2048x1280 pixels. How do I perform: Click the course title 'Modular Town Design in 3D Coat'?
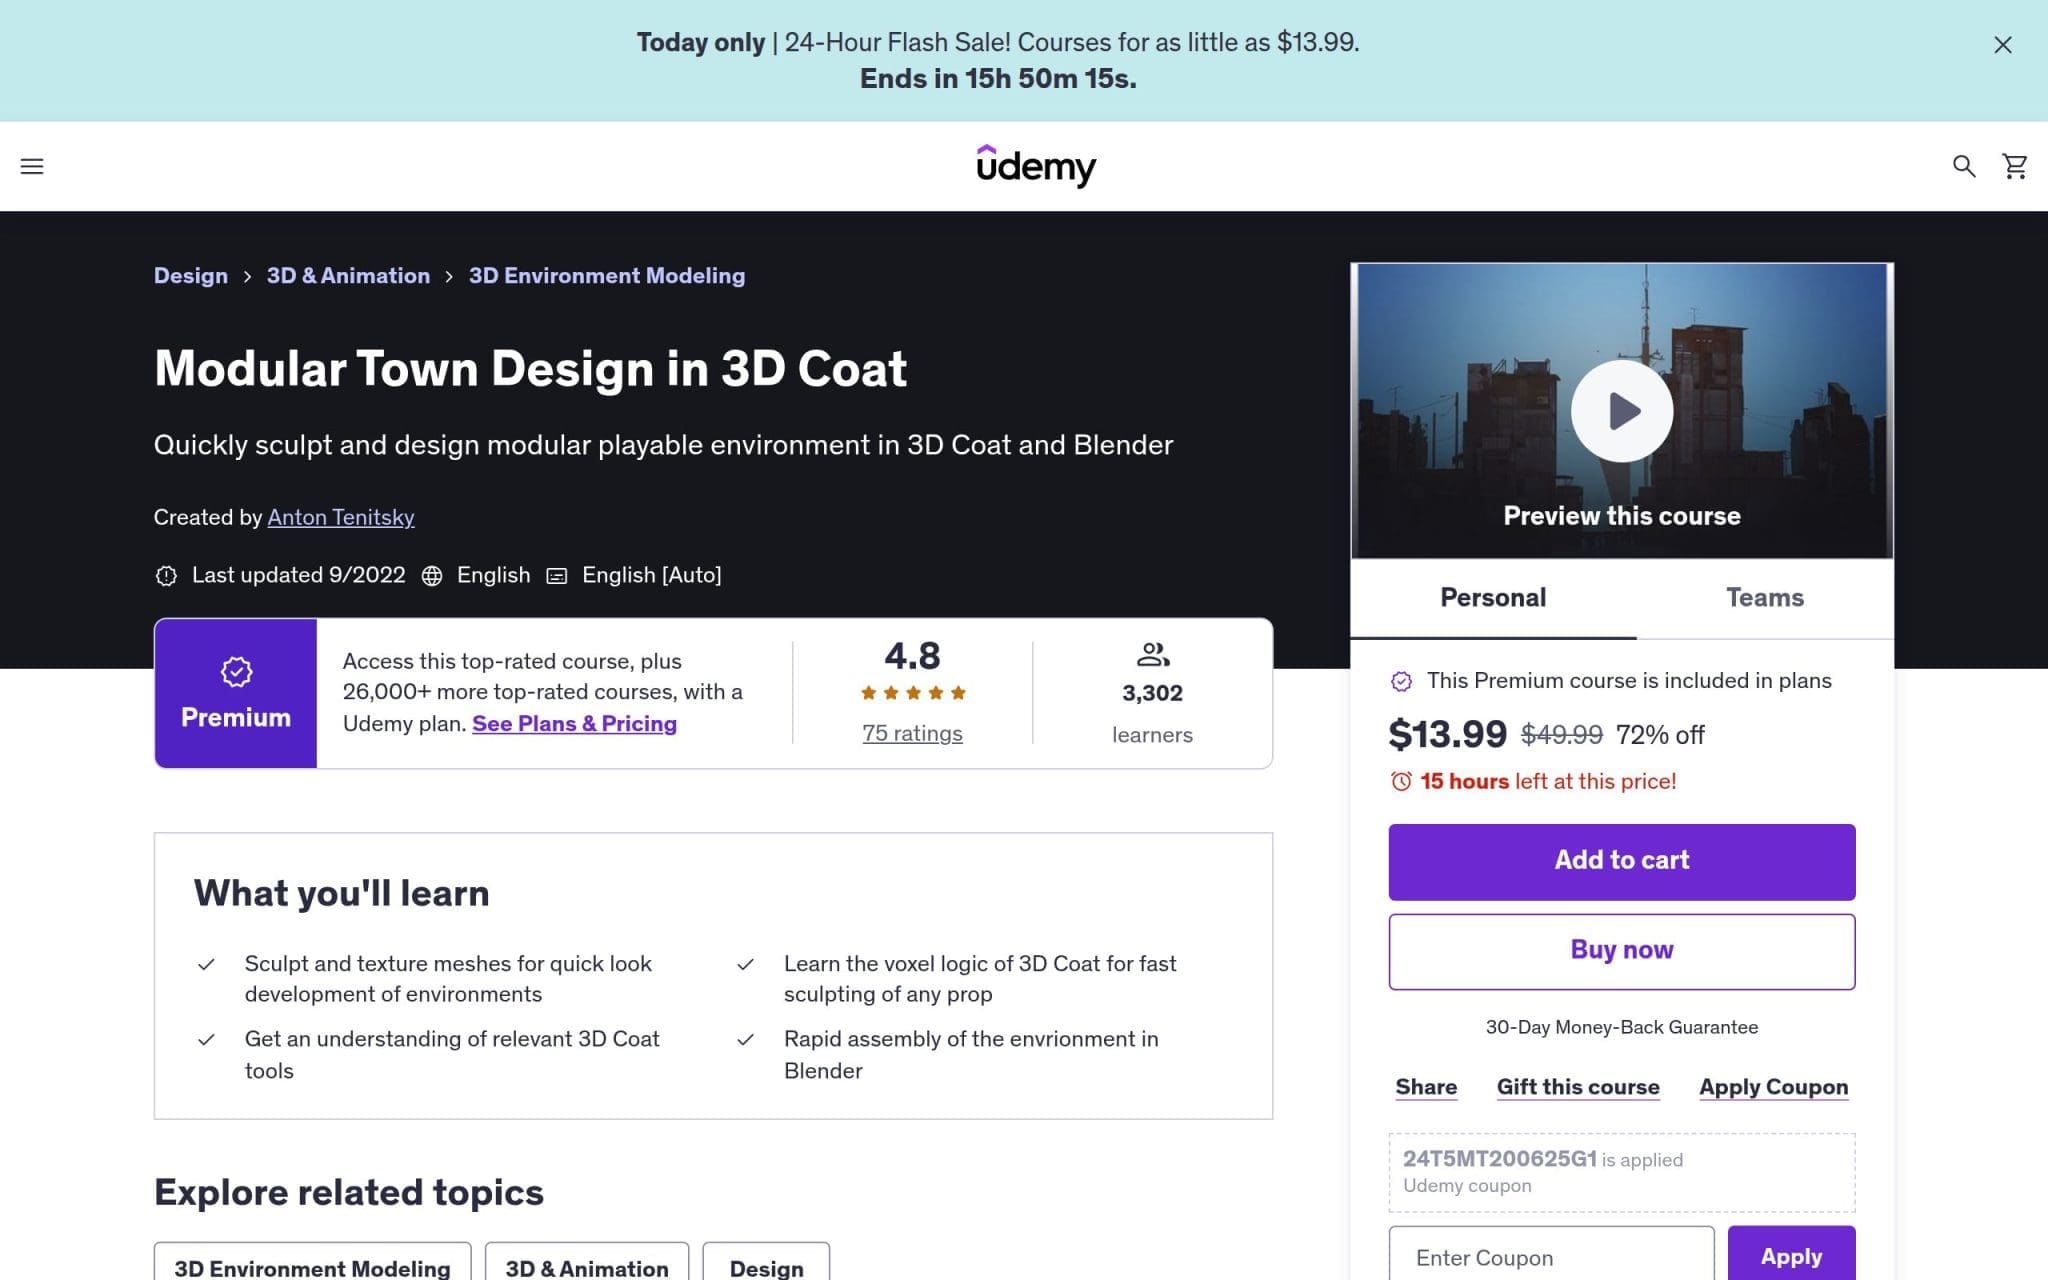click(x=530, y=368)
